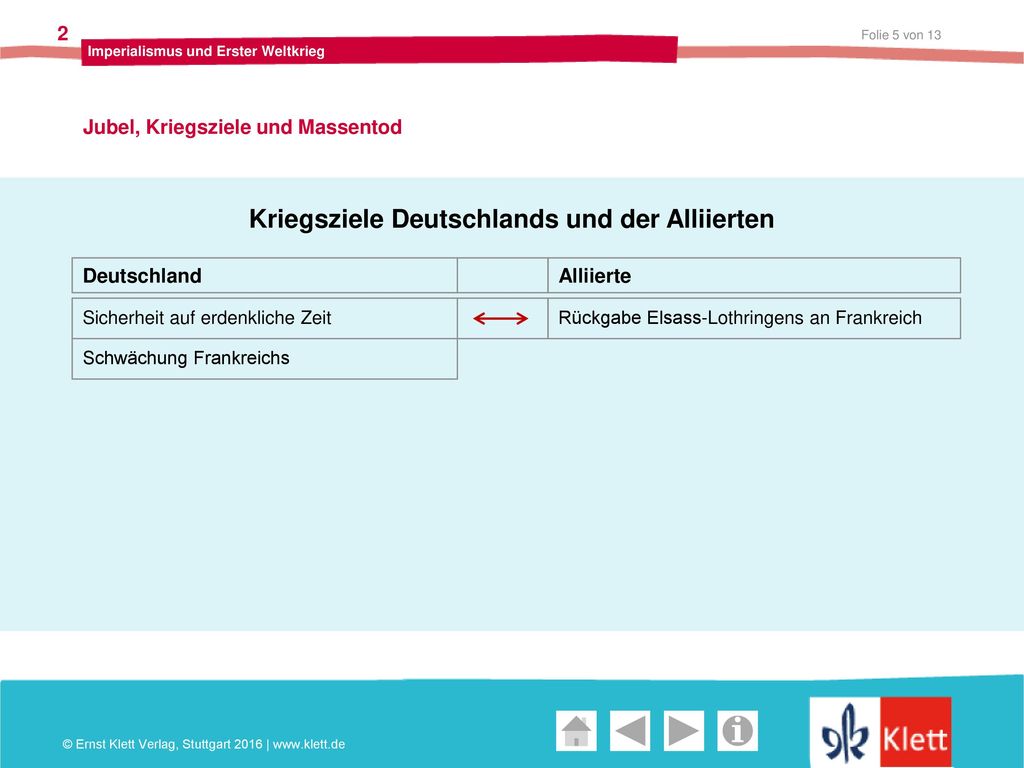Click cell 'Rückgabe Elsass-Lothringens an Frankreich'
Viewport: 1024px width, 768px height.
click(754, 318)
